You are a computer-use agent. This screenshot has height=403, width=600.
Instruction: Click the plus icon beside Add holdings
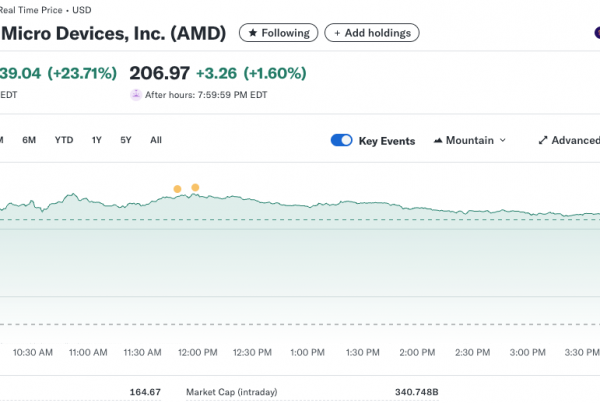click(336, 33)
